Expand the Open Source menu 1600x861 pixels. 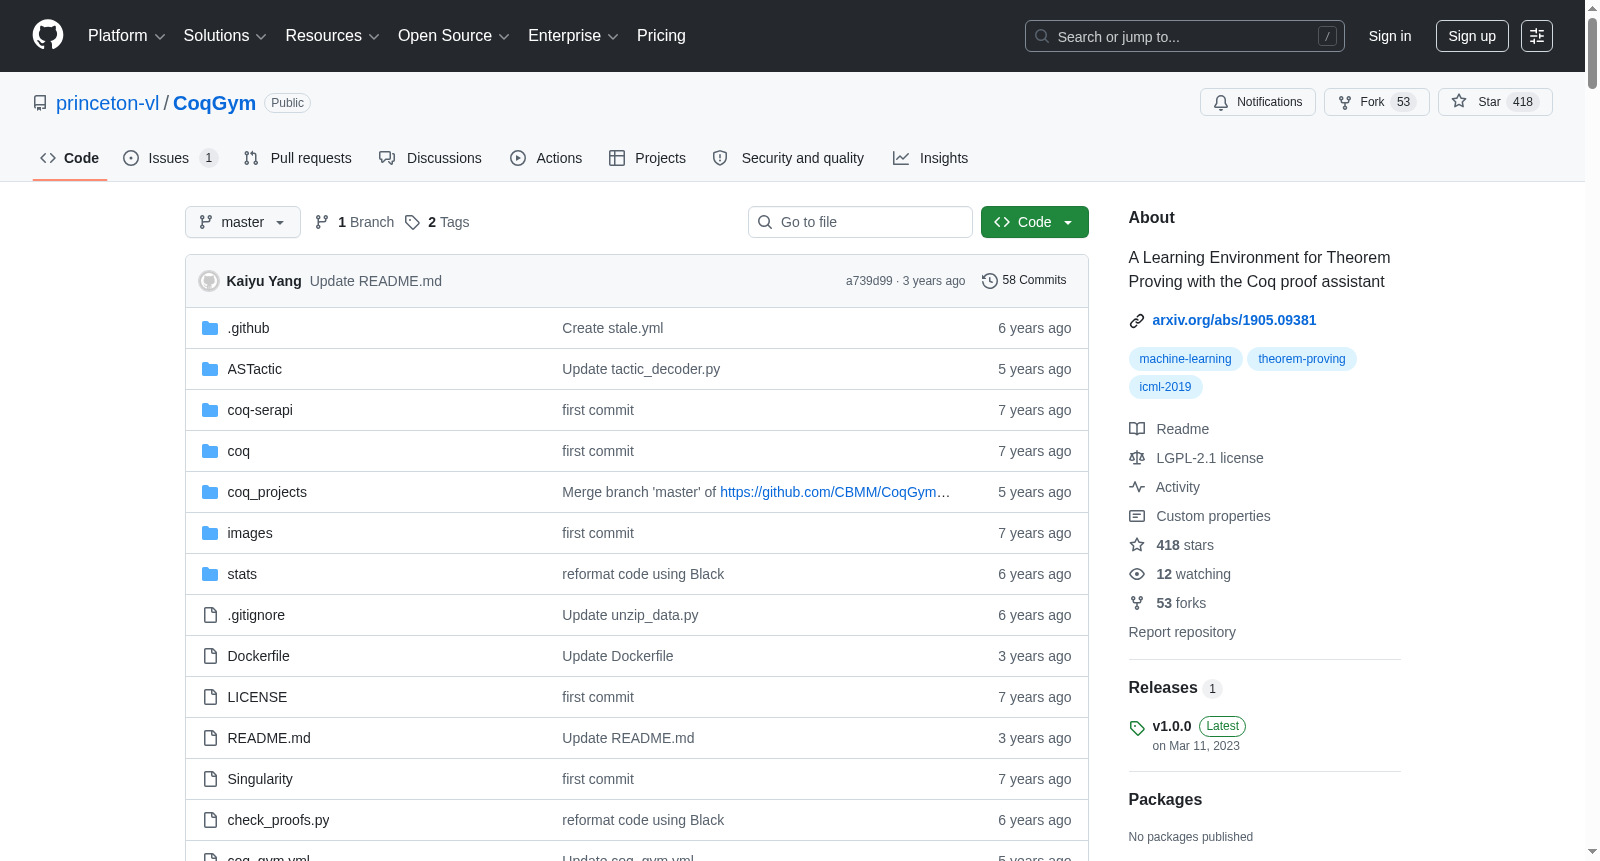coord(454,36)
